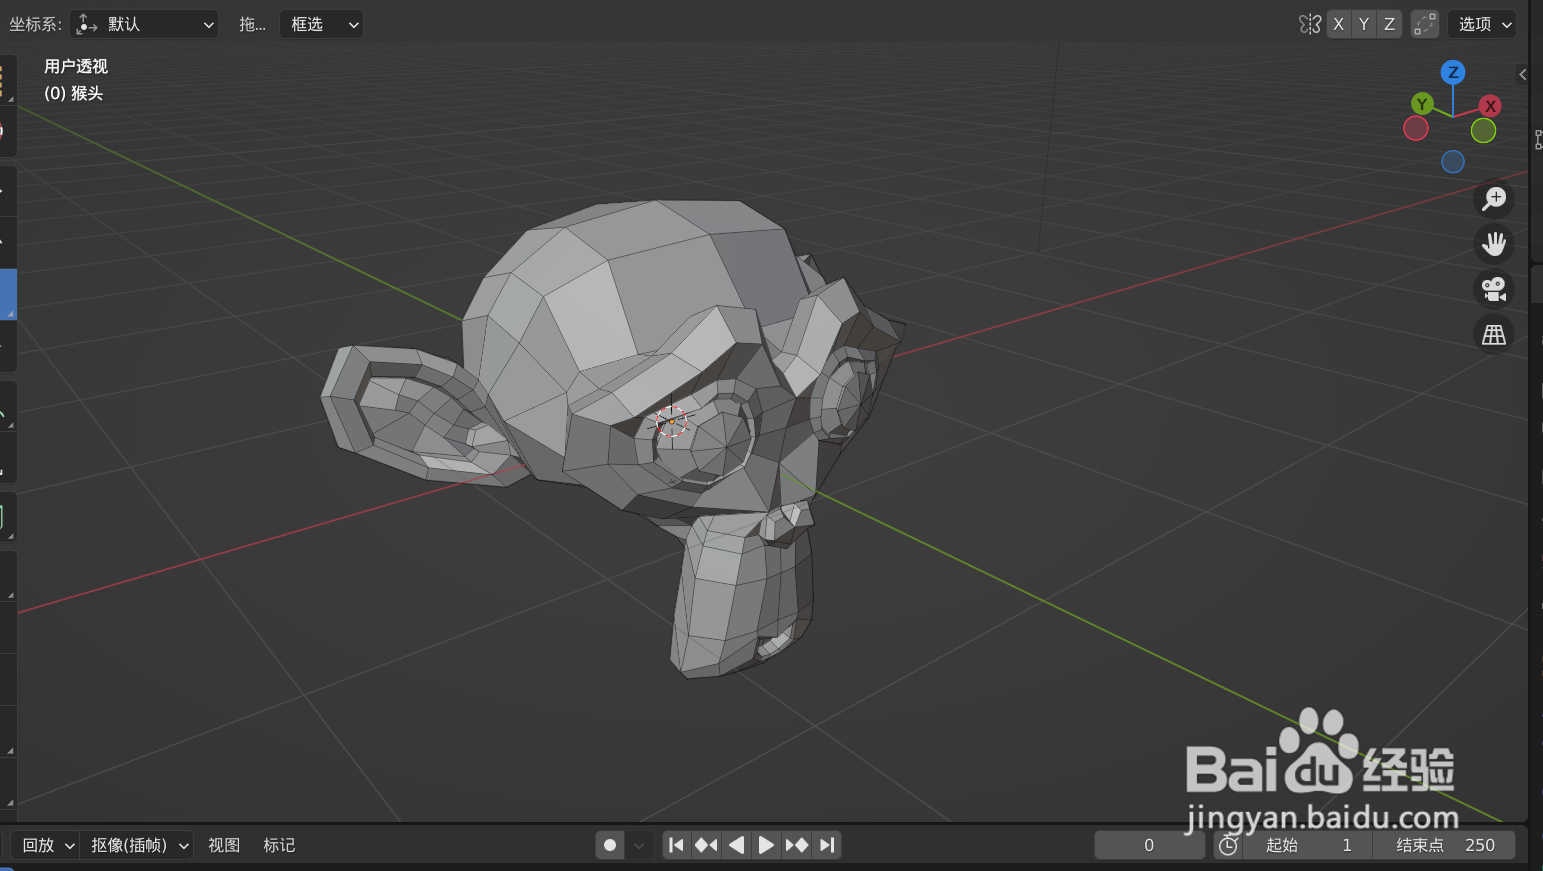This screenshot has width=1543, height=871.
Task: Play the animation forward
Action: (766, 845)
